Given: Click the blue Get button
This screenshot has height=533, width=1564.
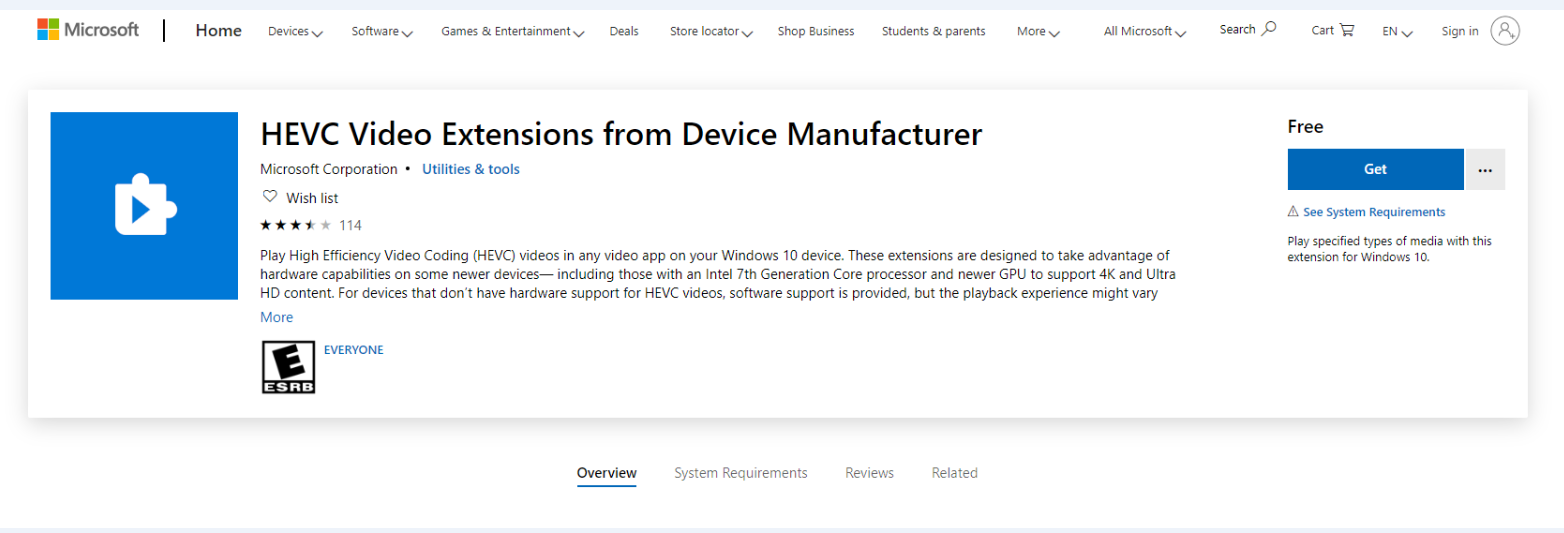Looking at the screenshot, I should point(1375,169).
